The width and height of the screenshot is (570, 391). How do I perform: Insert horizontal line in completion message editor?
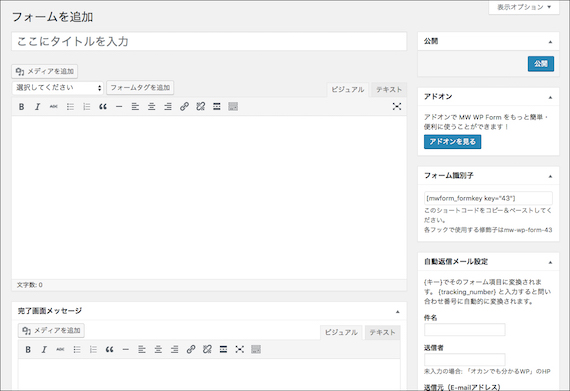125,350
